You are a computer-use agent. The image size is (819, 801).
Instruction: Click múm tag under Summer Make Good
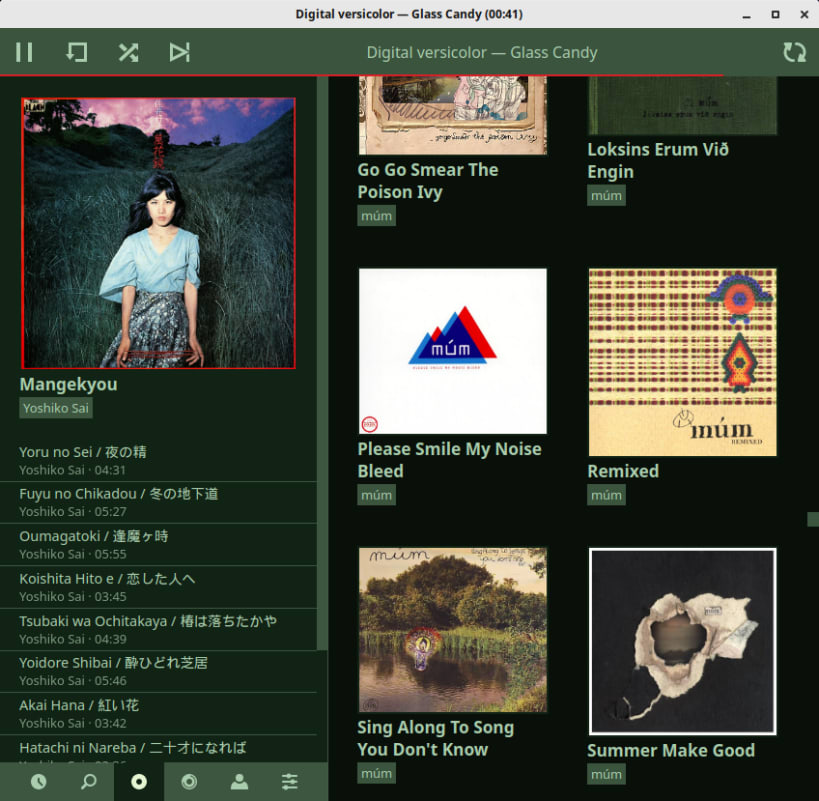(x=606, y=774)
